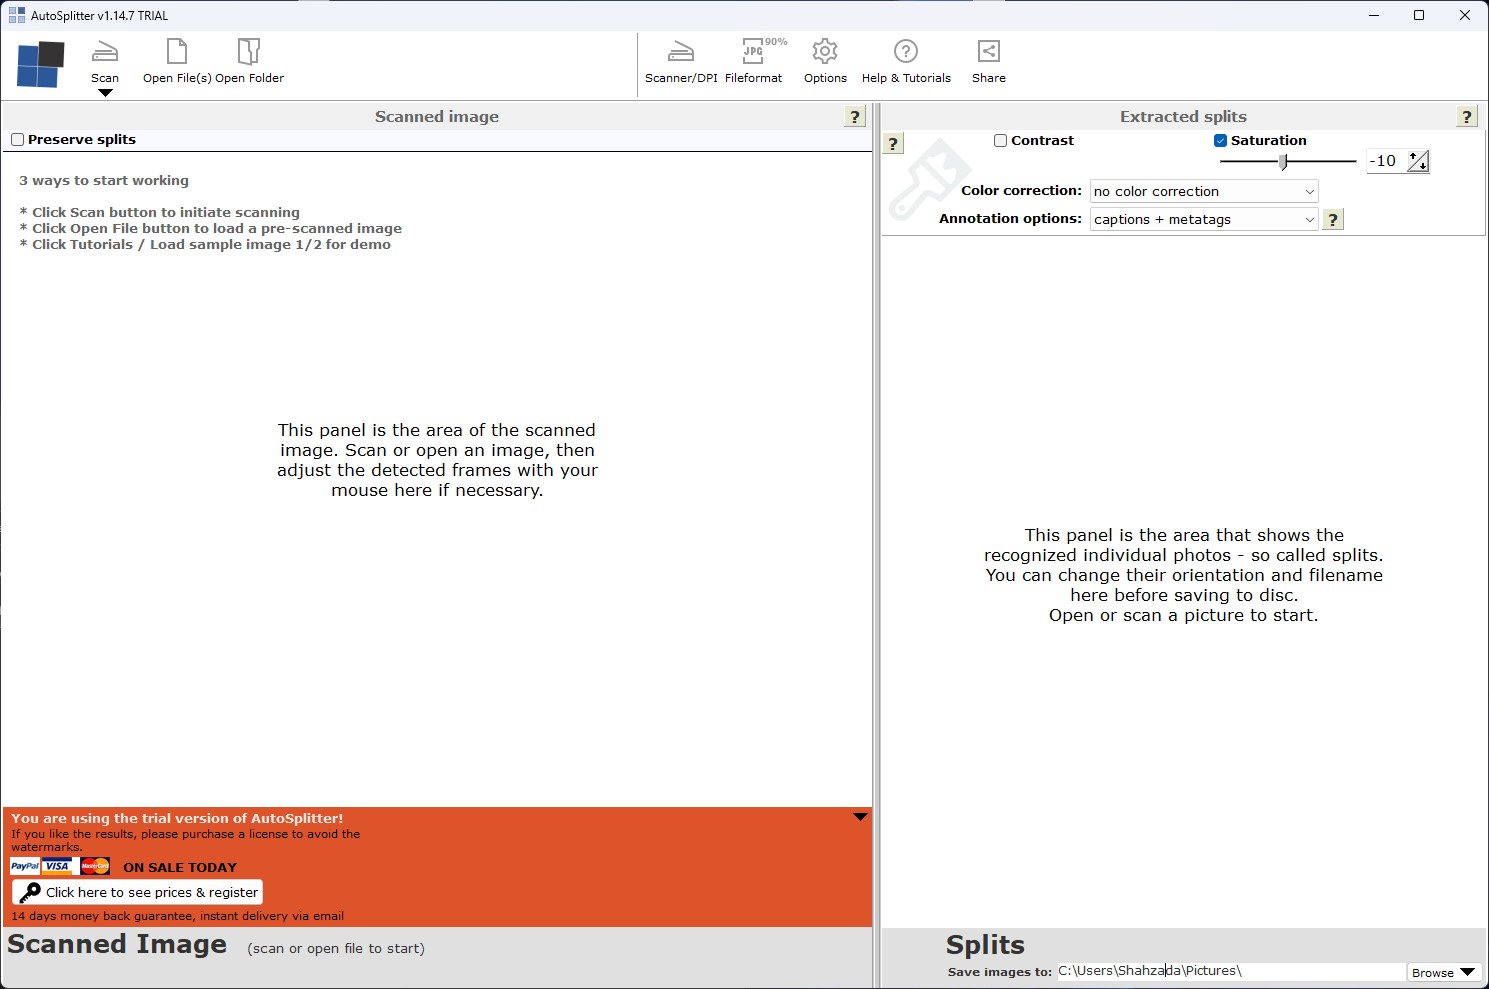Disable the Saturation checkbox
The width and height of the screenshot is (1489, 989).
(x=1220, y=141)
